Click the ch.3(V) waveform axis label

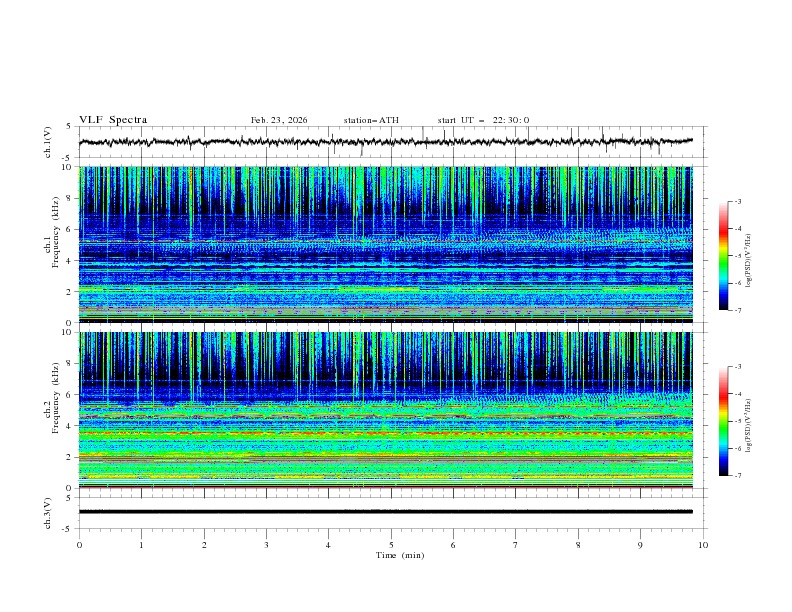(x=48, y=512)
